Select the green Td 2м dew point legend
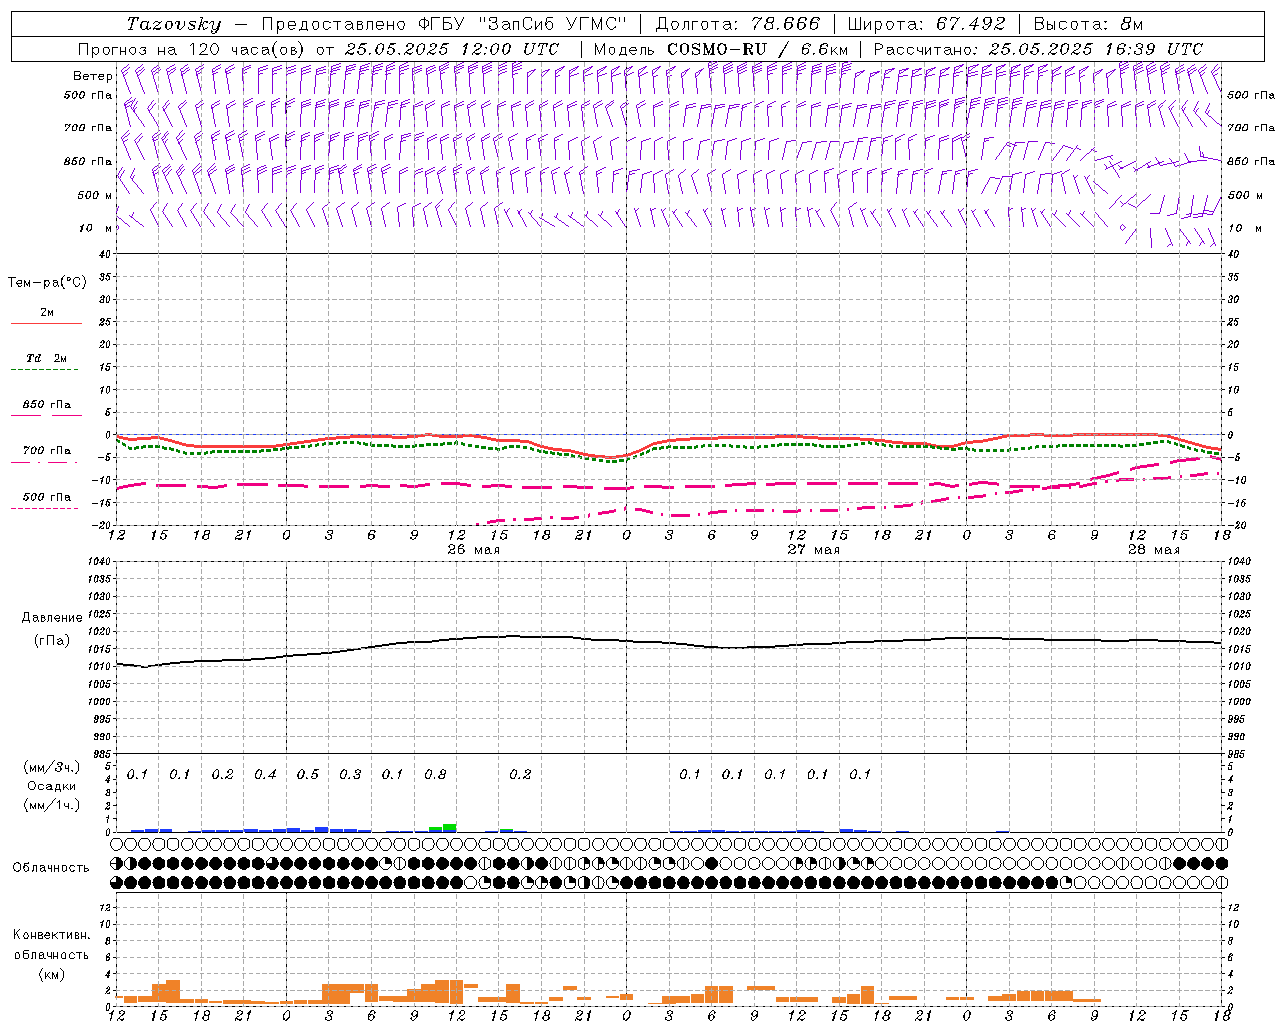1280x1024 pixels. coord(46,369)
